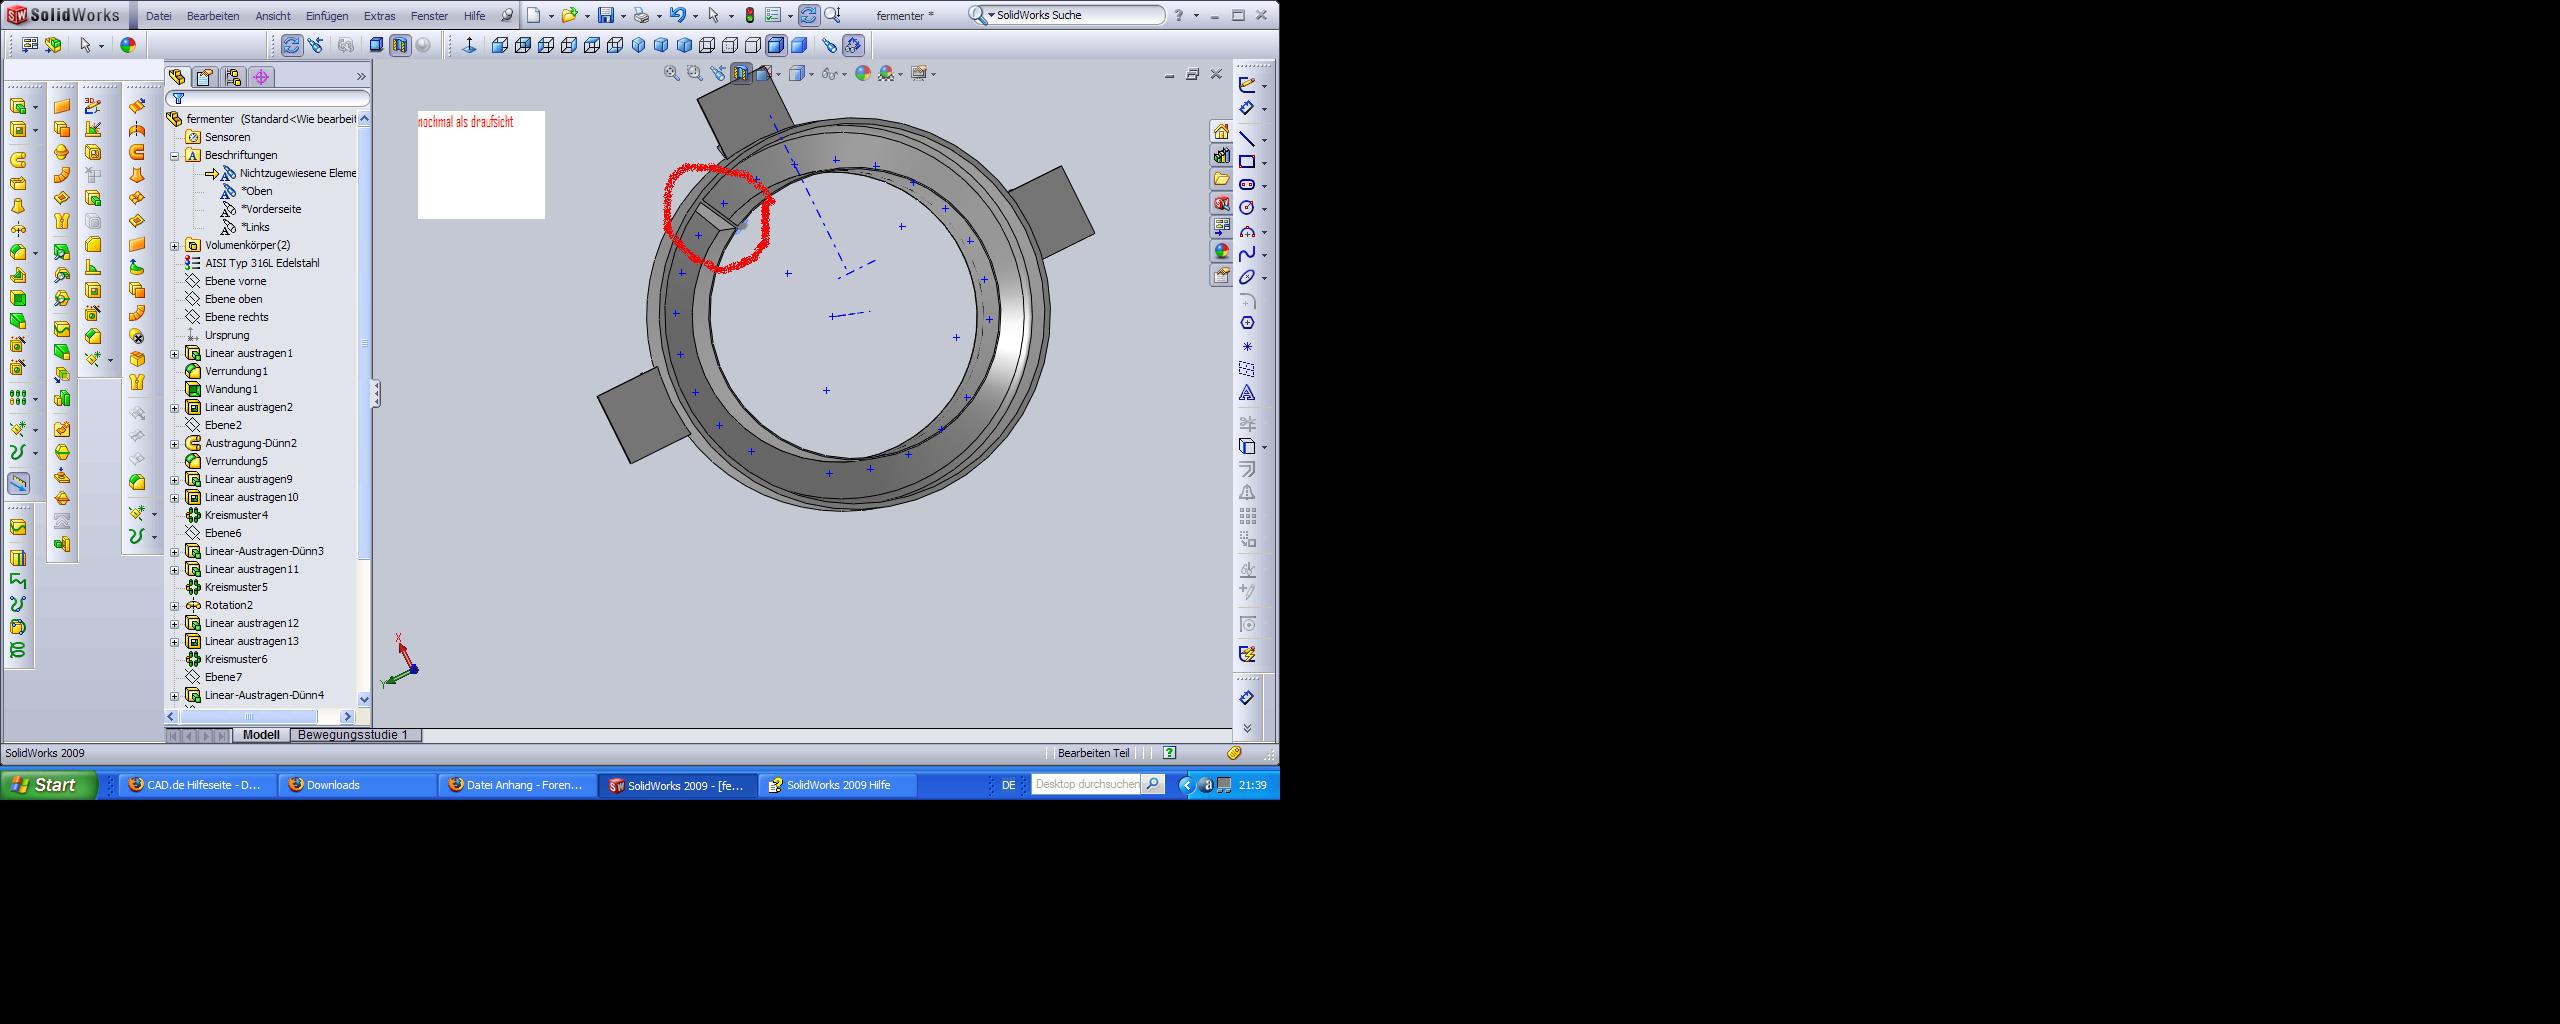Switch to the Bewegungsstudie 1 tab
Screen dimensions: 2560x1024
point(353,735)
